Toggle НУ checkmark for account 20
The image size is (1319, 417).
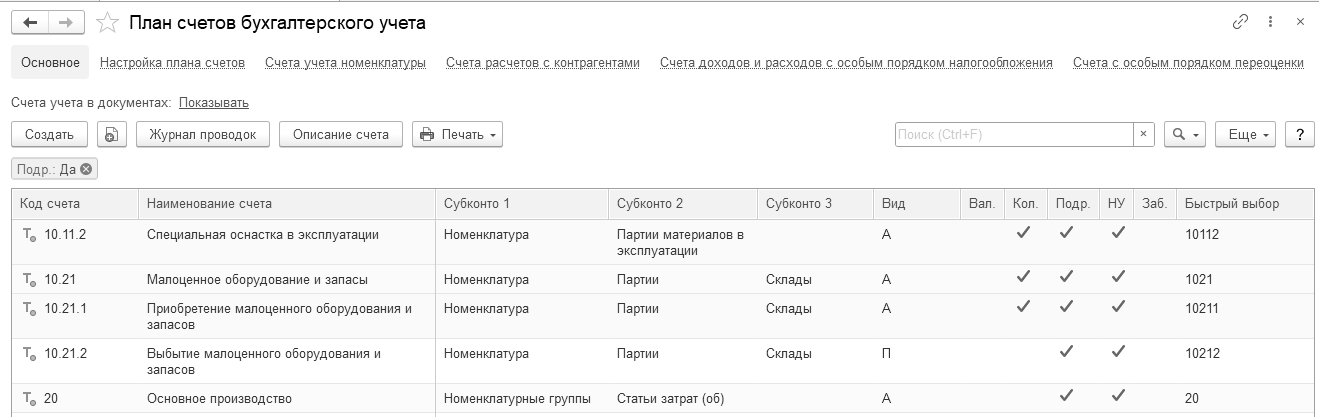tap(1118, 396)
